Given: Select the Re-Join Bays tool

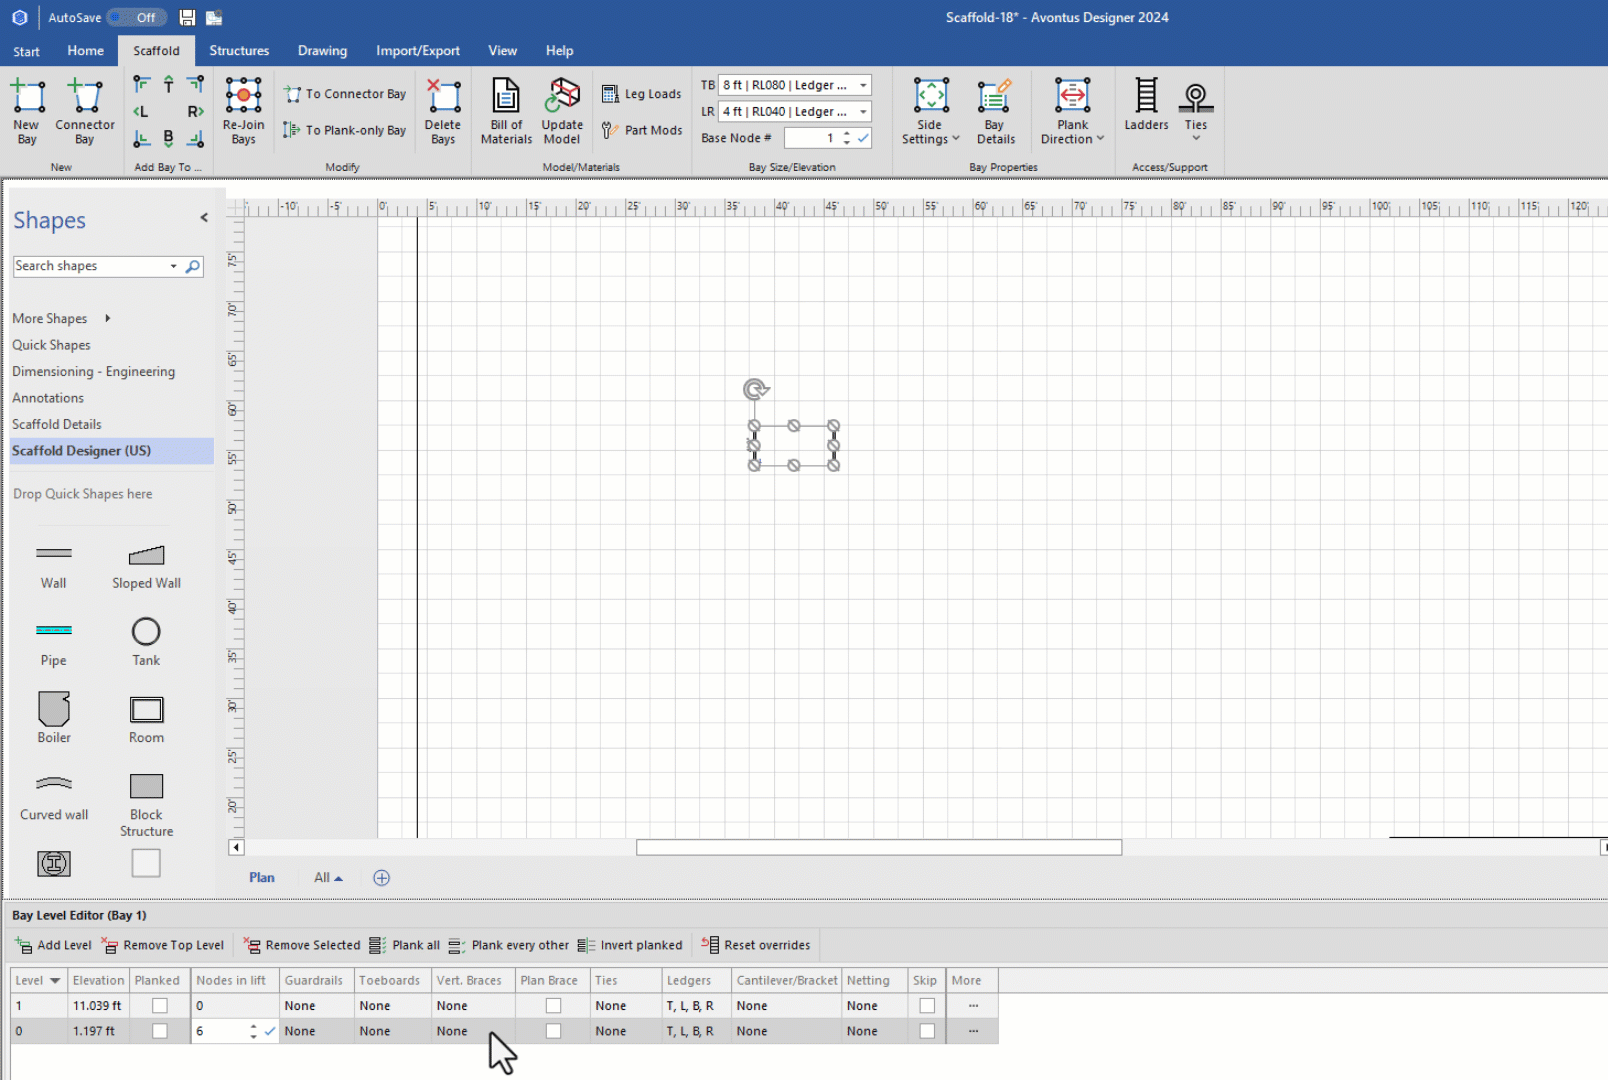Looking at the screenshot, I should [243, 97].
